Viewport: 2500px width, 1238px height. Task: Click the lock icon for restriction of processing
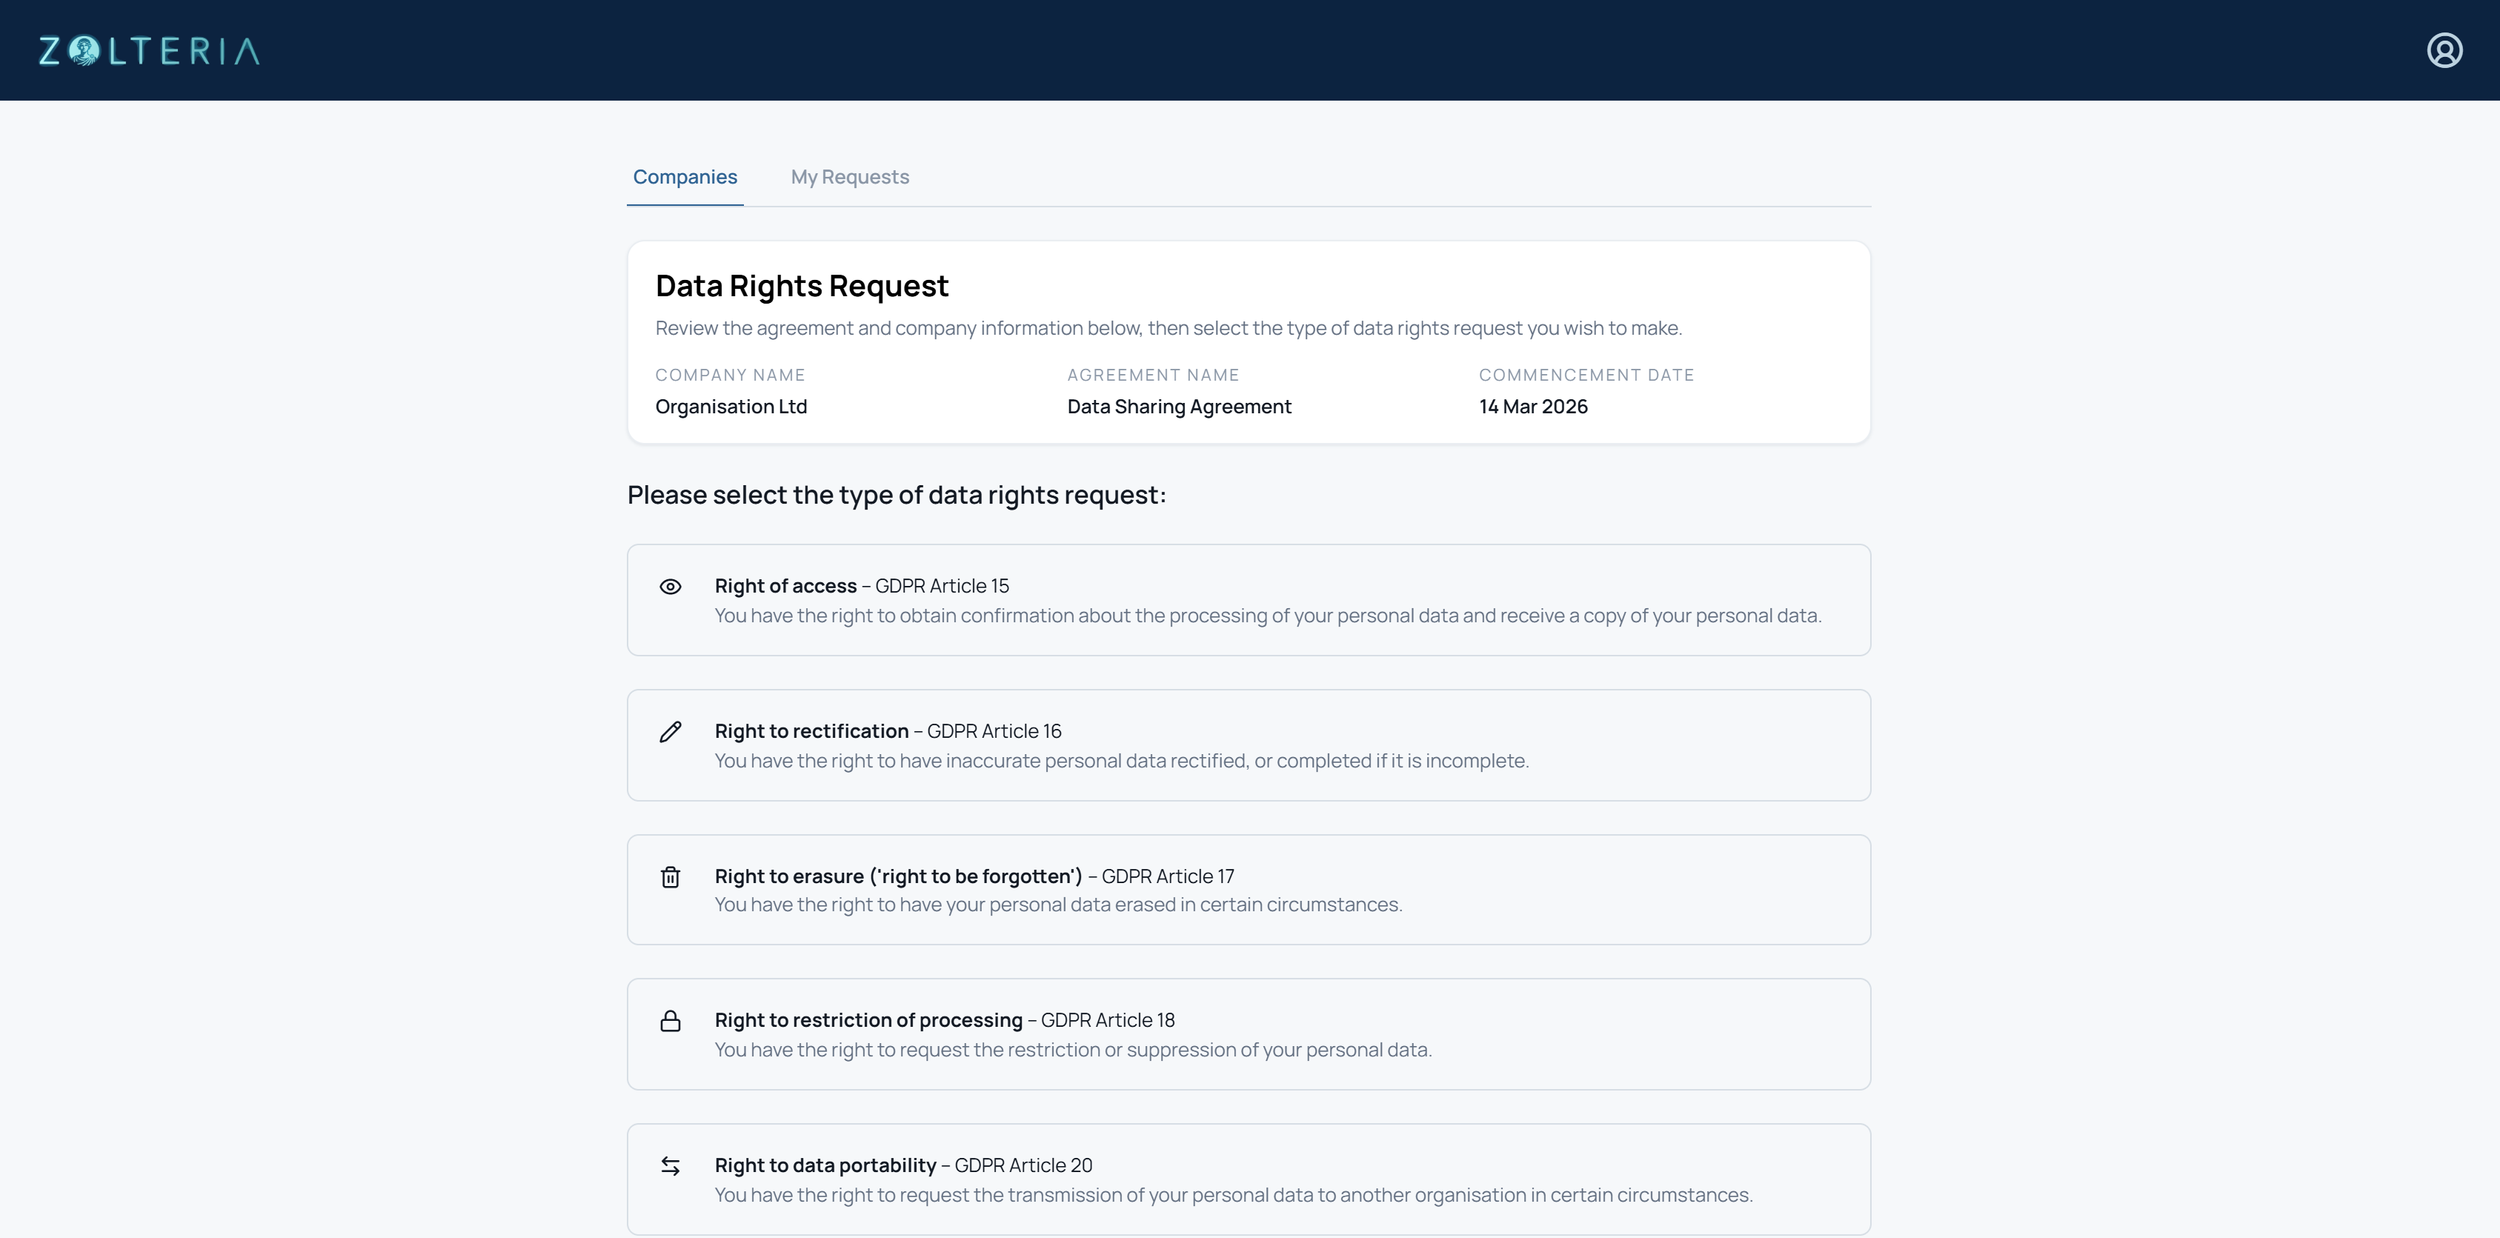click(x=670, y=1021)
